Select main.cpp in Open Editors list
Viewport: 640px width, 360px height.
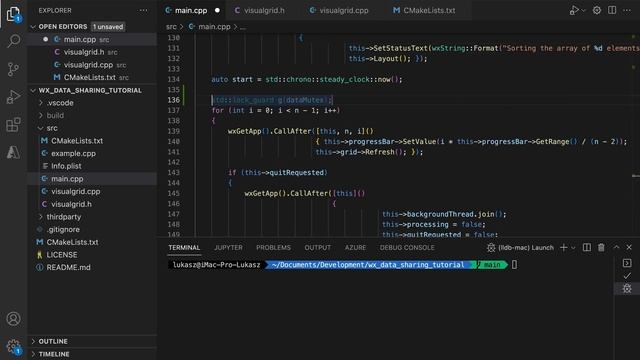pyautogui.click(x=92, y=39)
